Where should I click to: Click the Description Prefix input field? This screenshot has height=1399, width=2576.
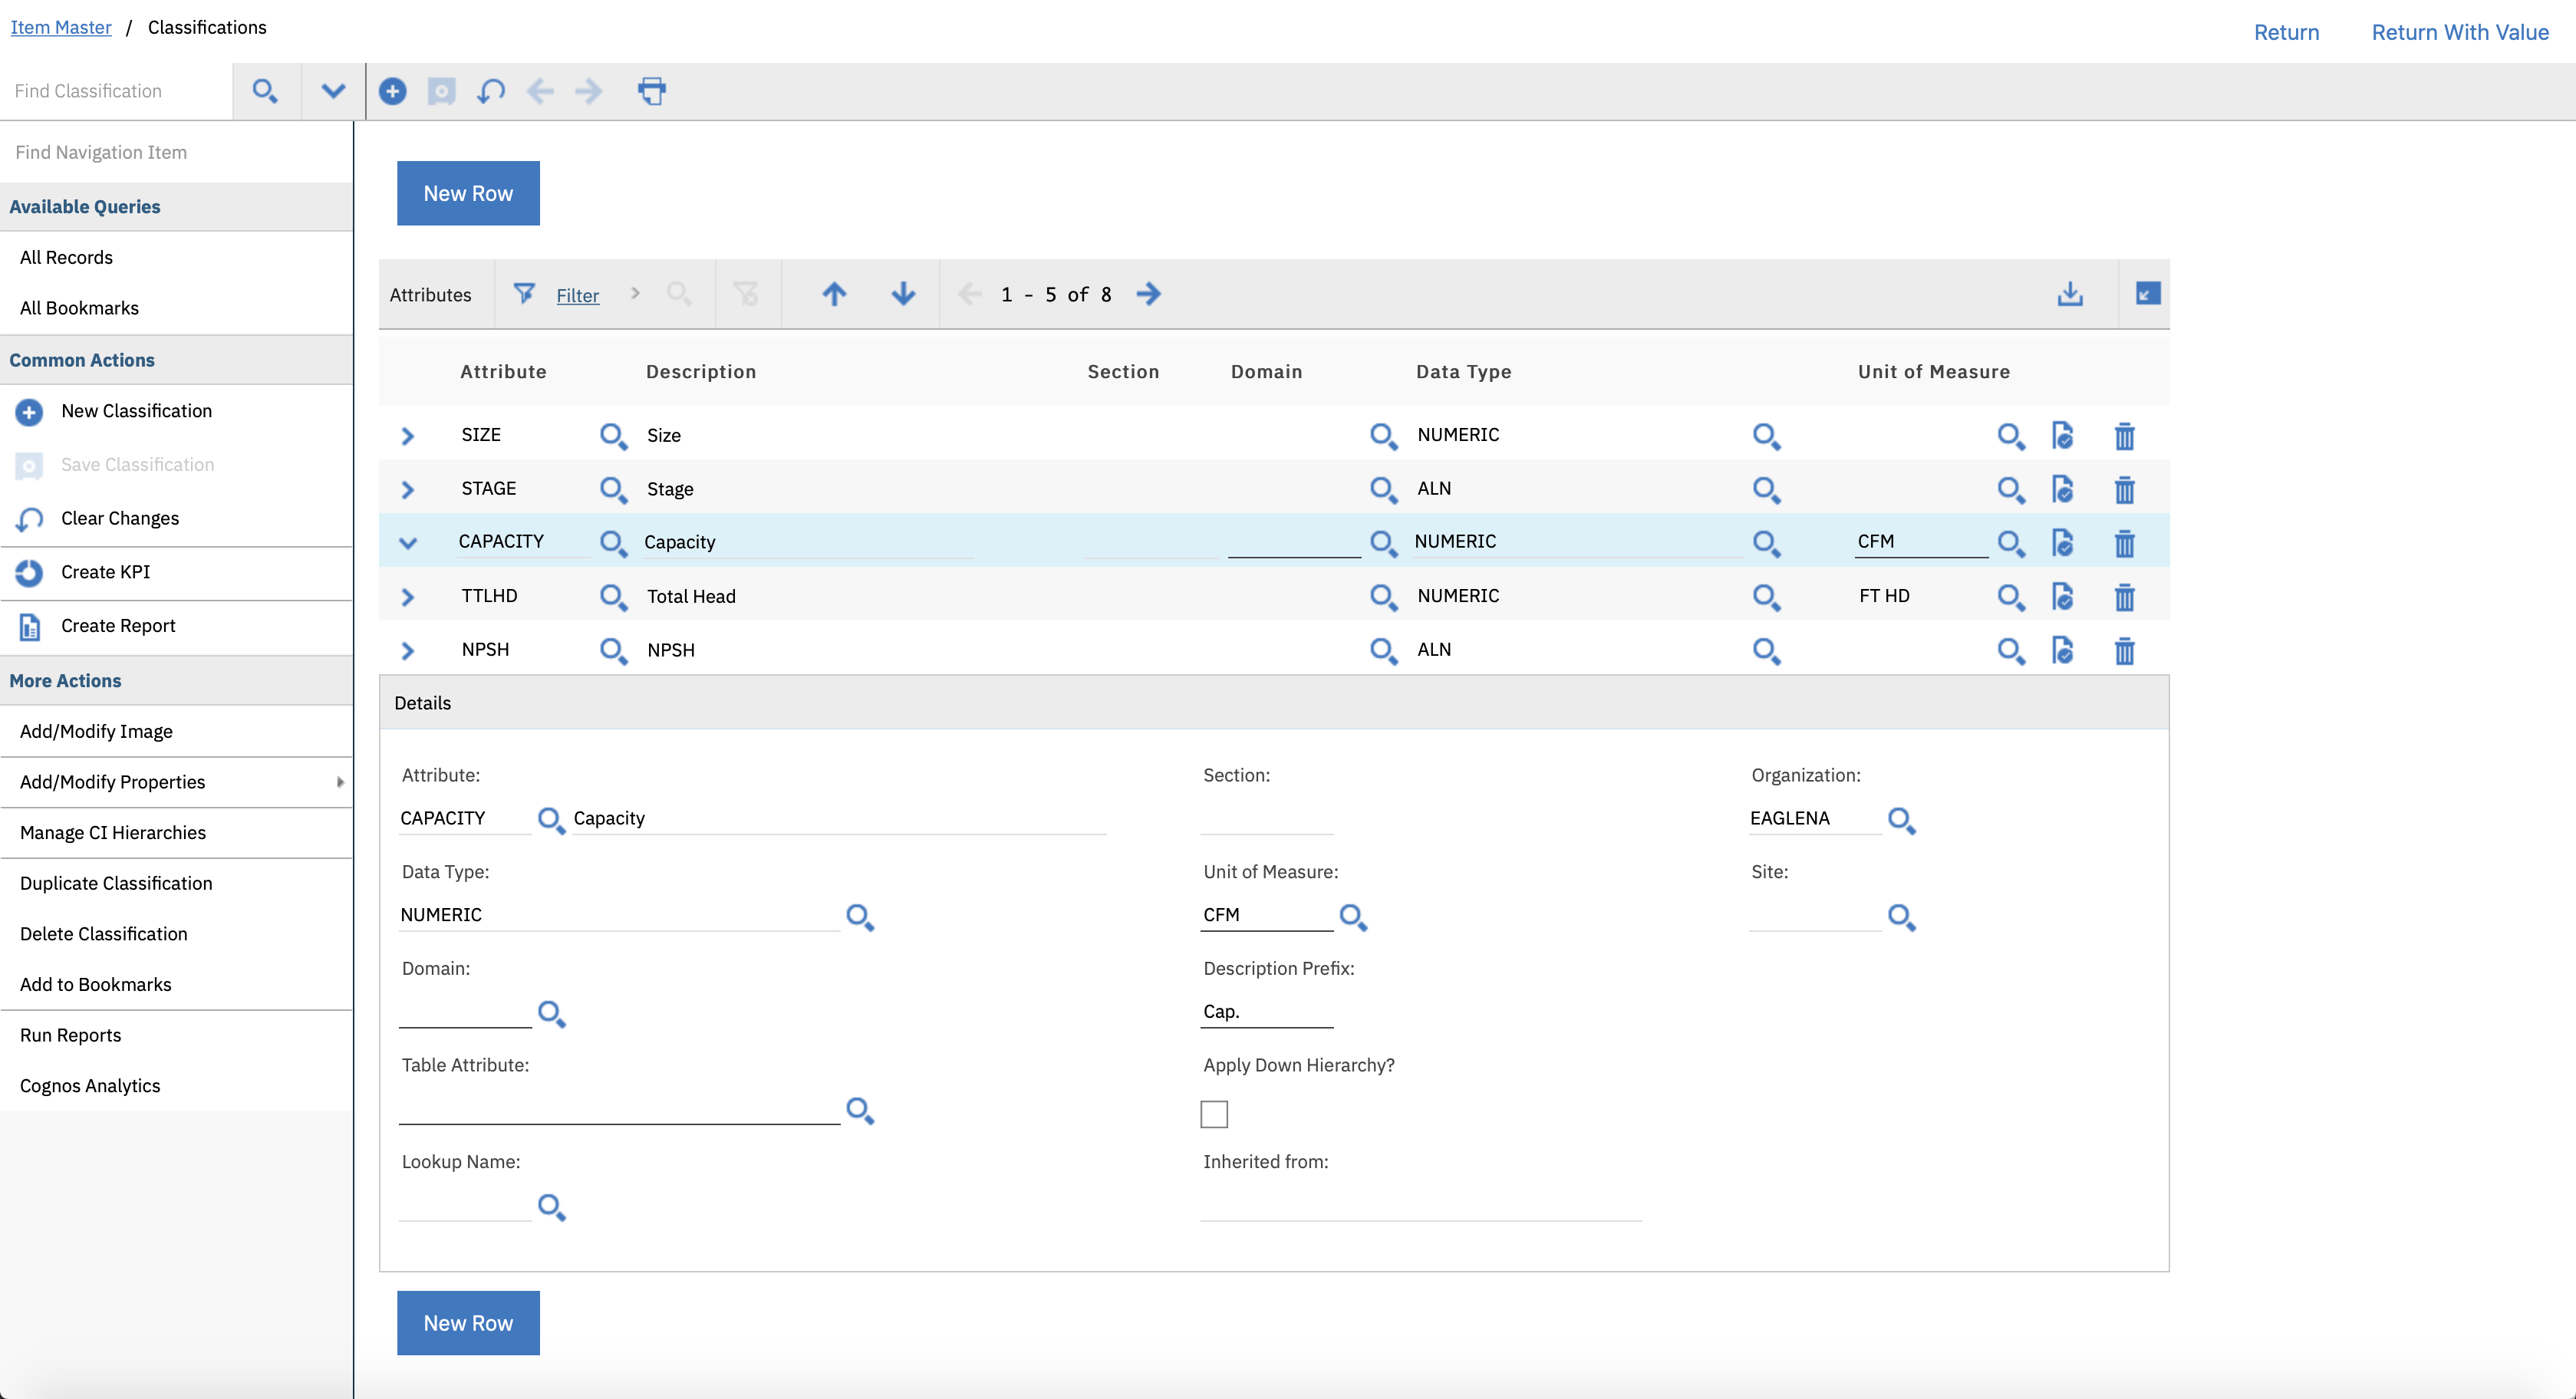click(x=1266, y=1011)
